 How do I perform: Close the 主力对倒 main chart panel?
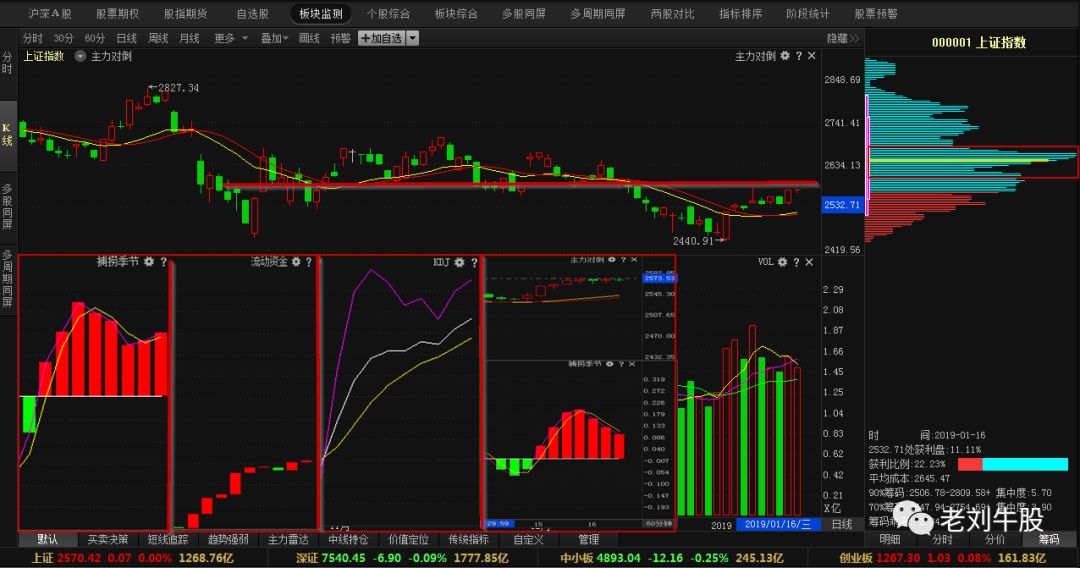coord(811,57)
